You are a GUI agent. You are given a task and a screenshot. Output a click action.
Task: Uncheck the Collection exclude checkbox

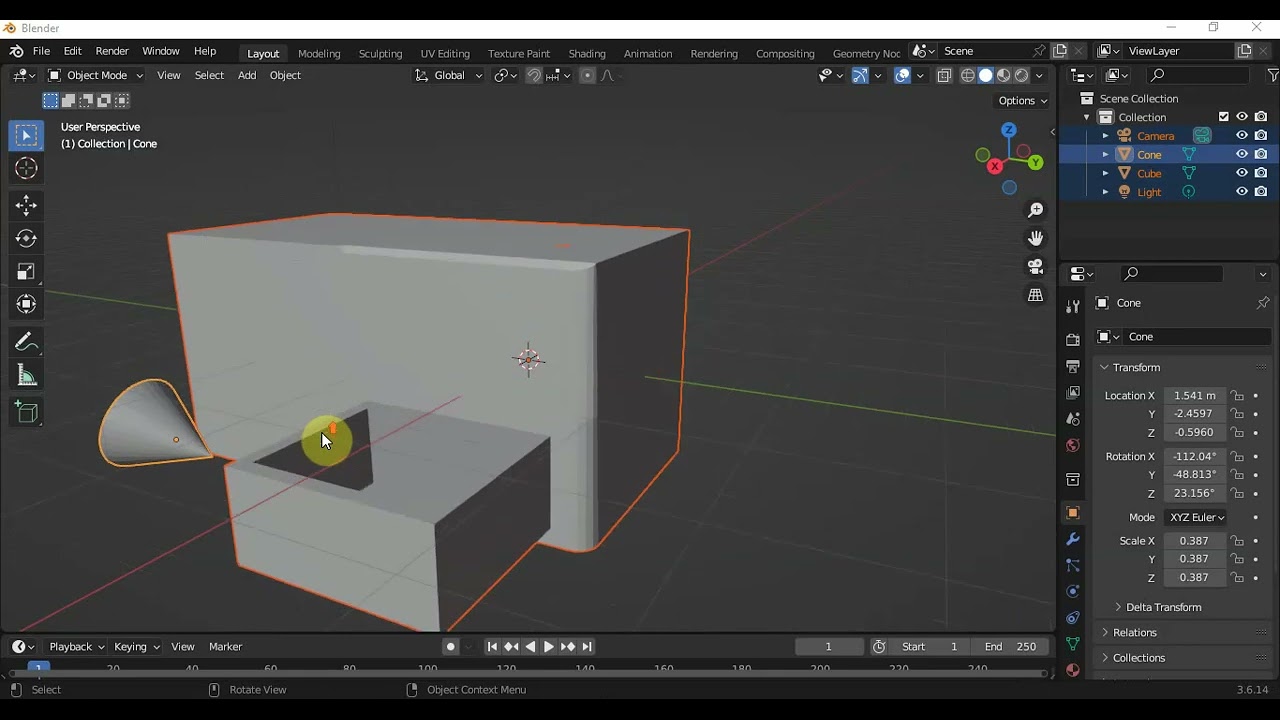[1223, 117]
